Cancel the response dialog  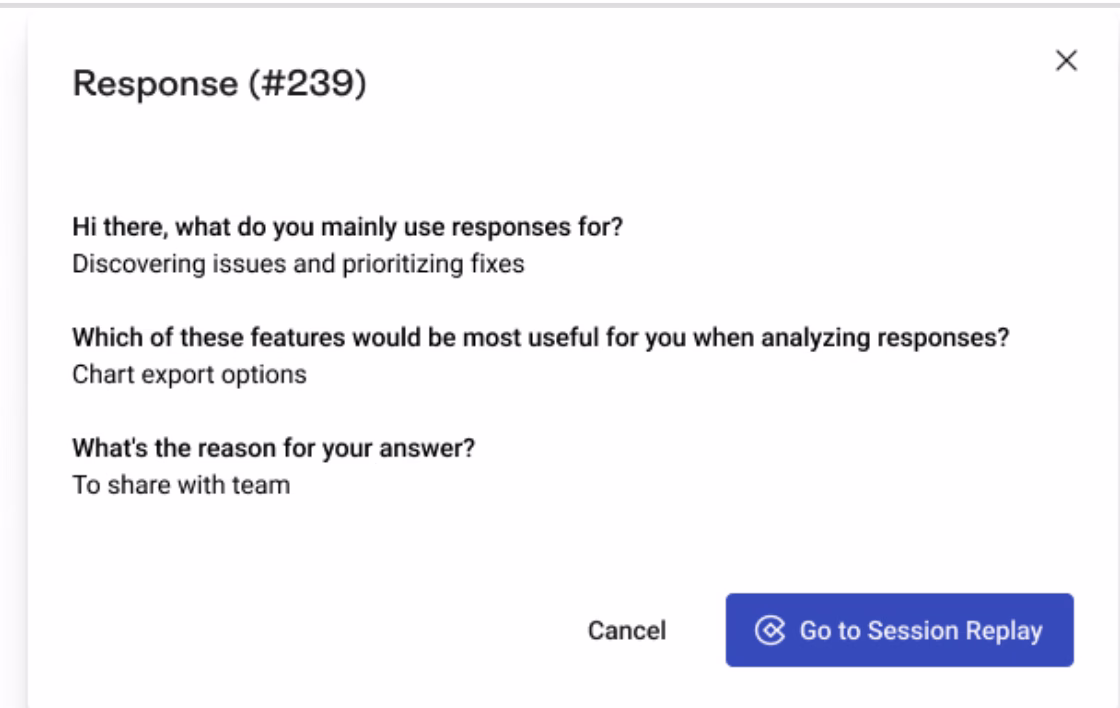[626, 630]
